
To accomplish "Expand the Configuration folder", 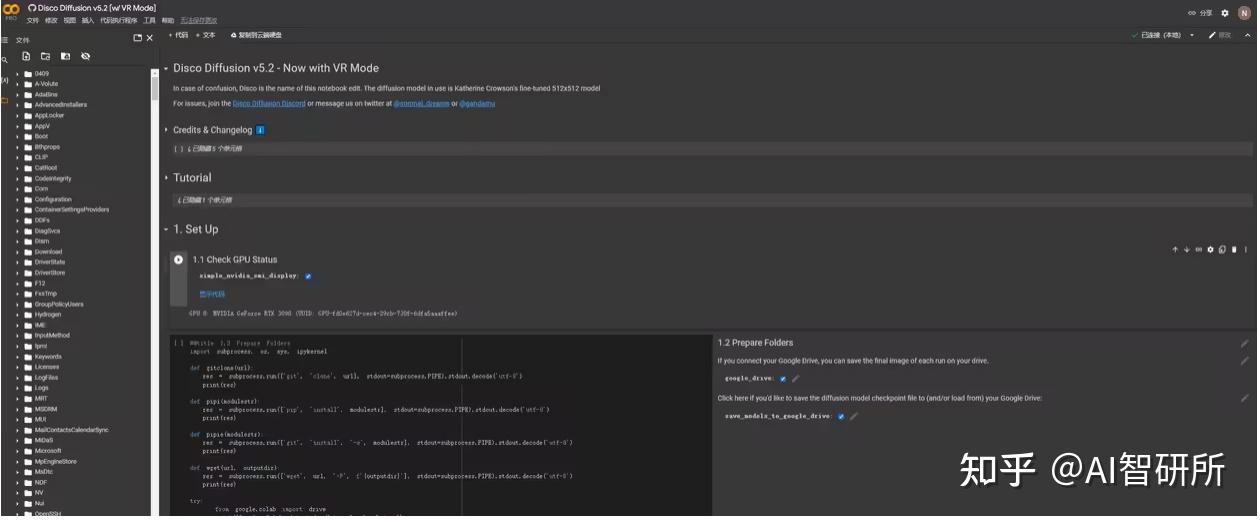I will click(17, 199).
